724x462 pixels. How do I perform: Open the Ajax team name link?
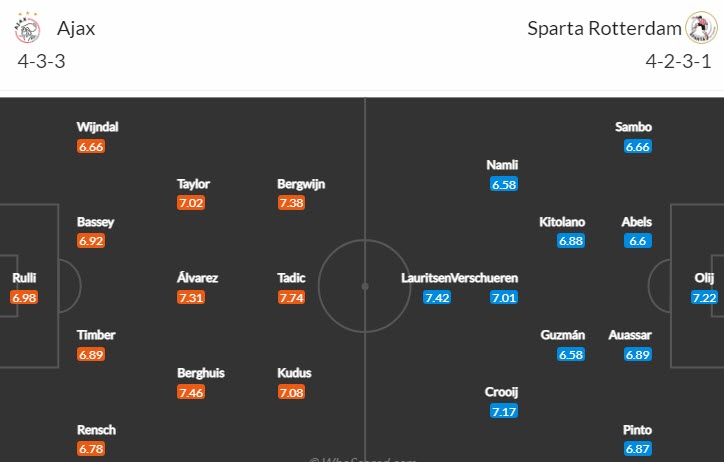(x=76, y=28)
